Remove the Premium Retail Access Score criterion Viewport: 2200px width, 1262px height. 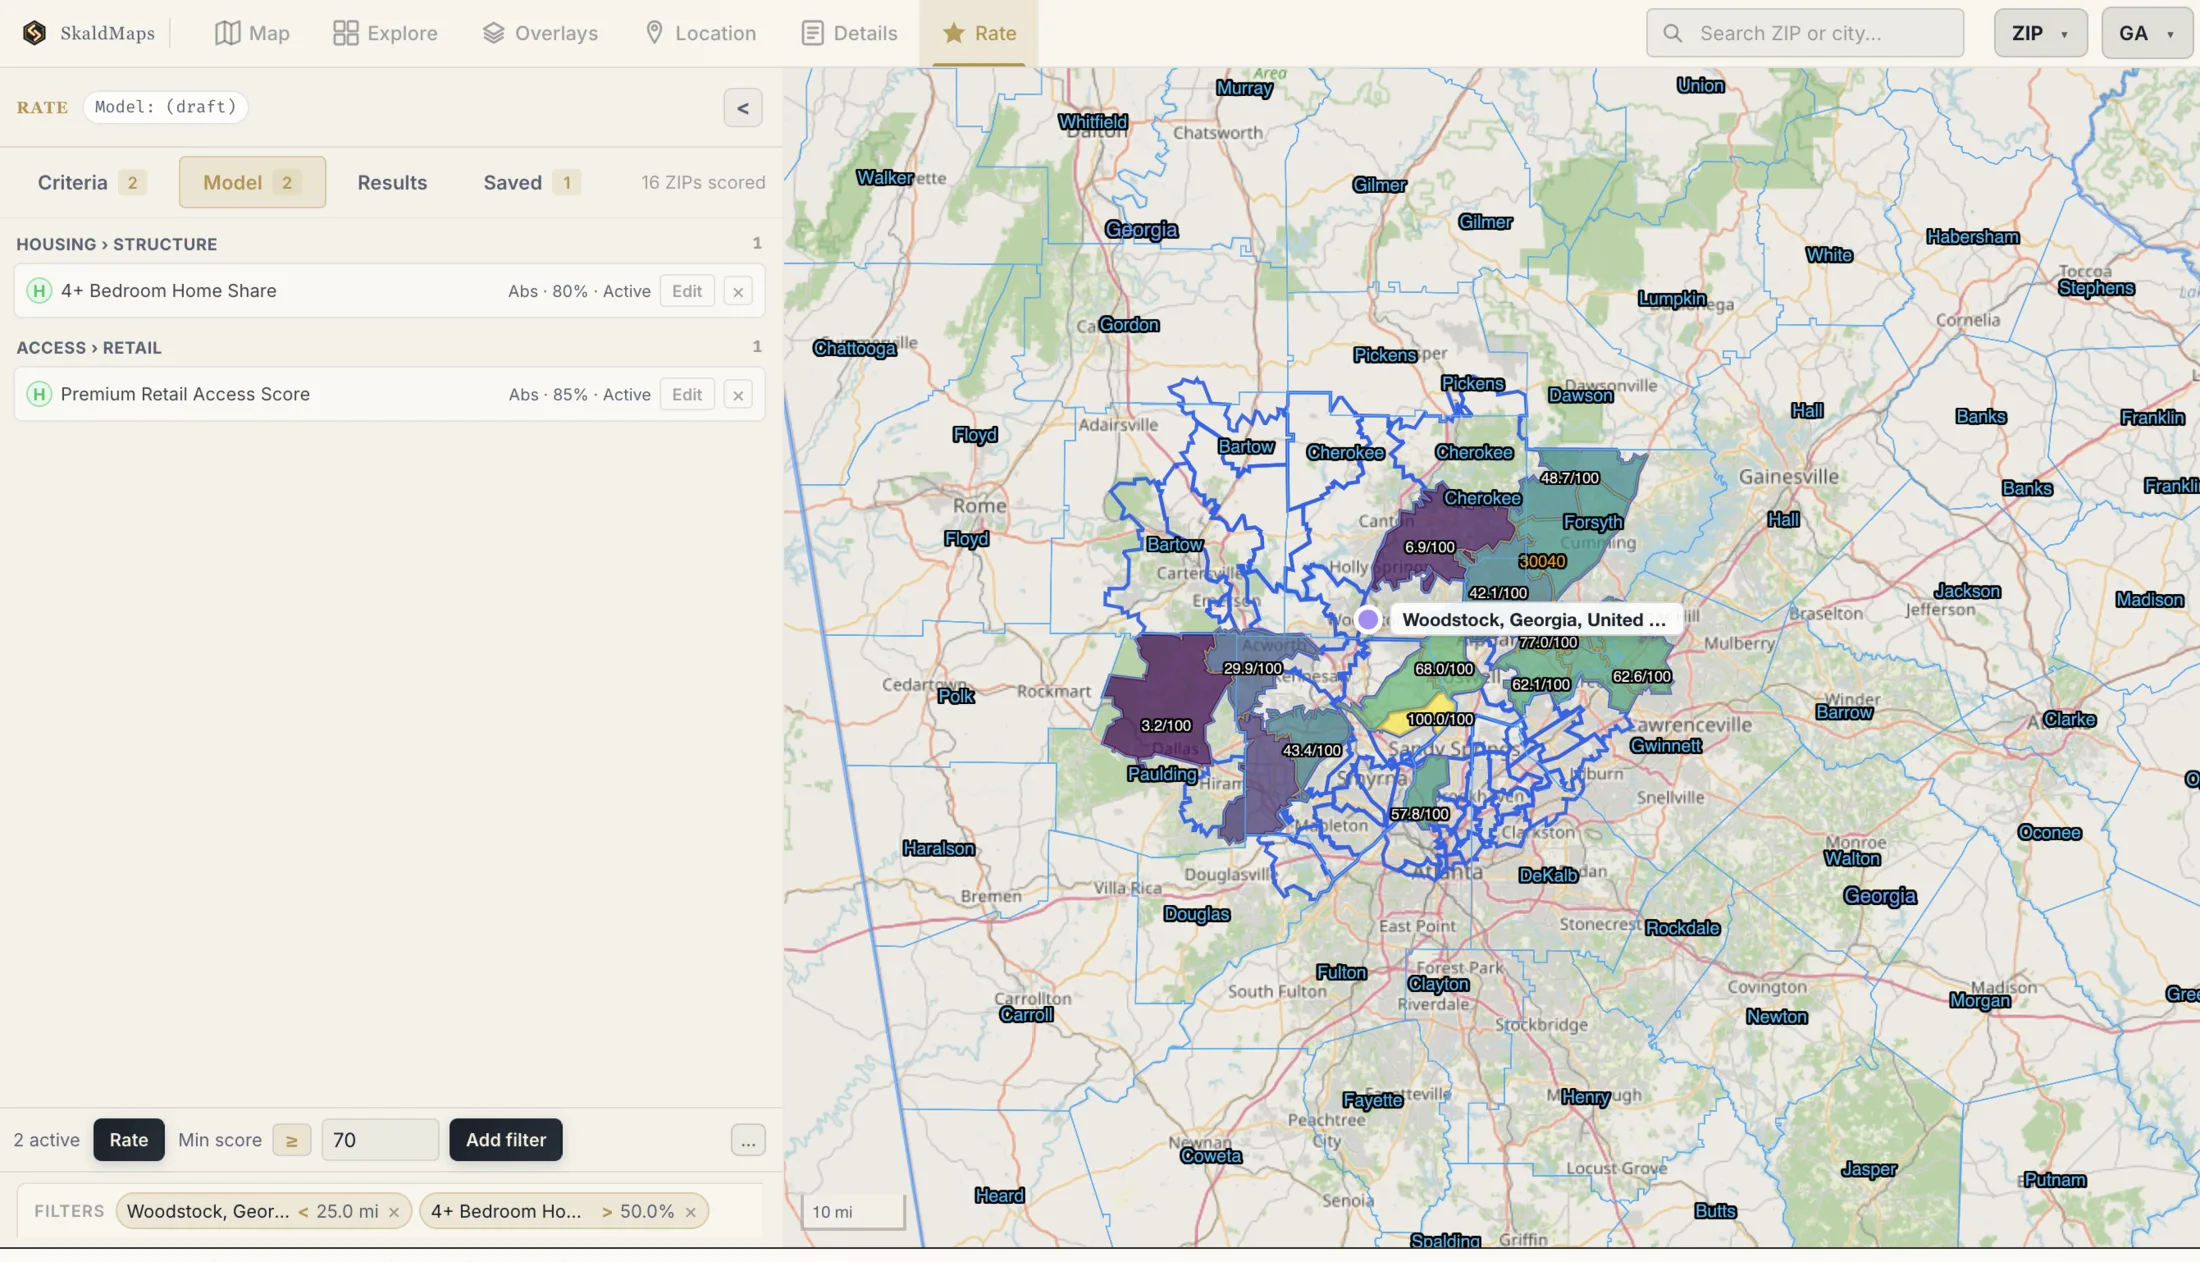[x=738, y=394]
